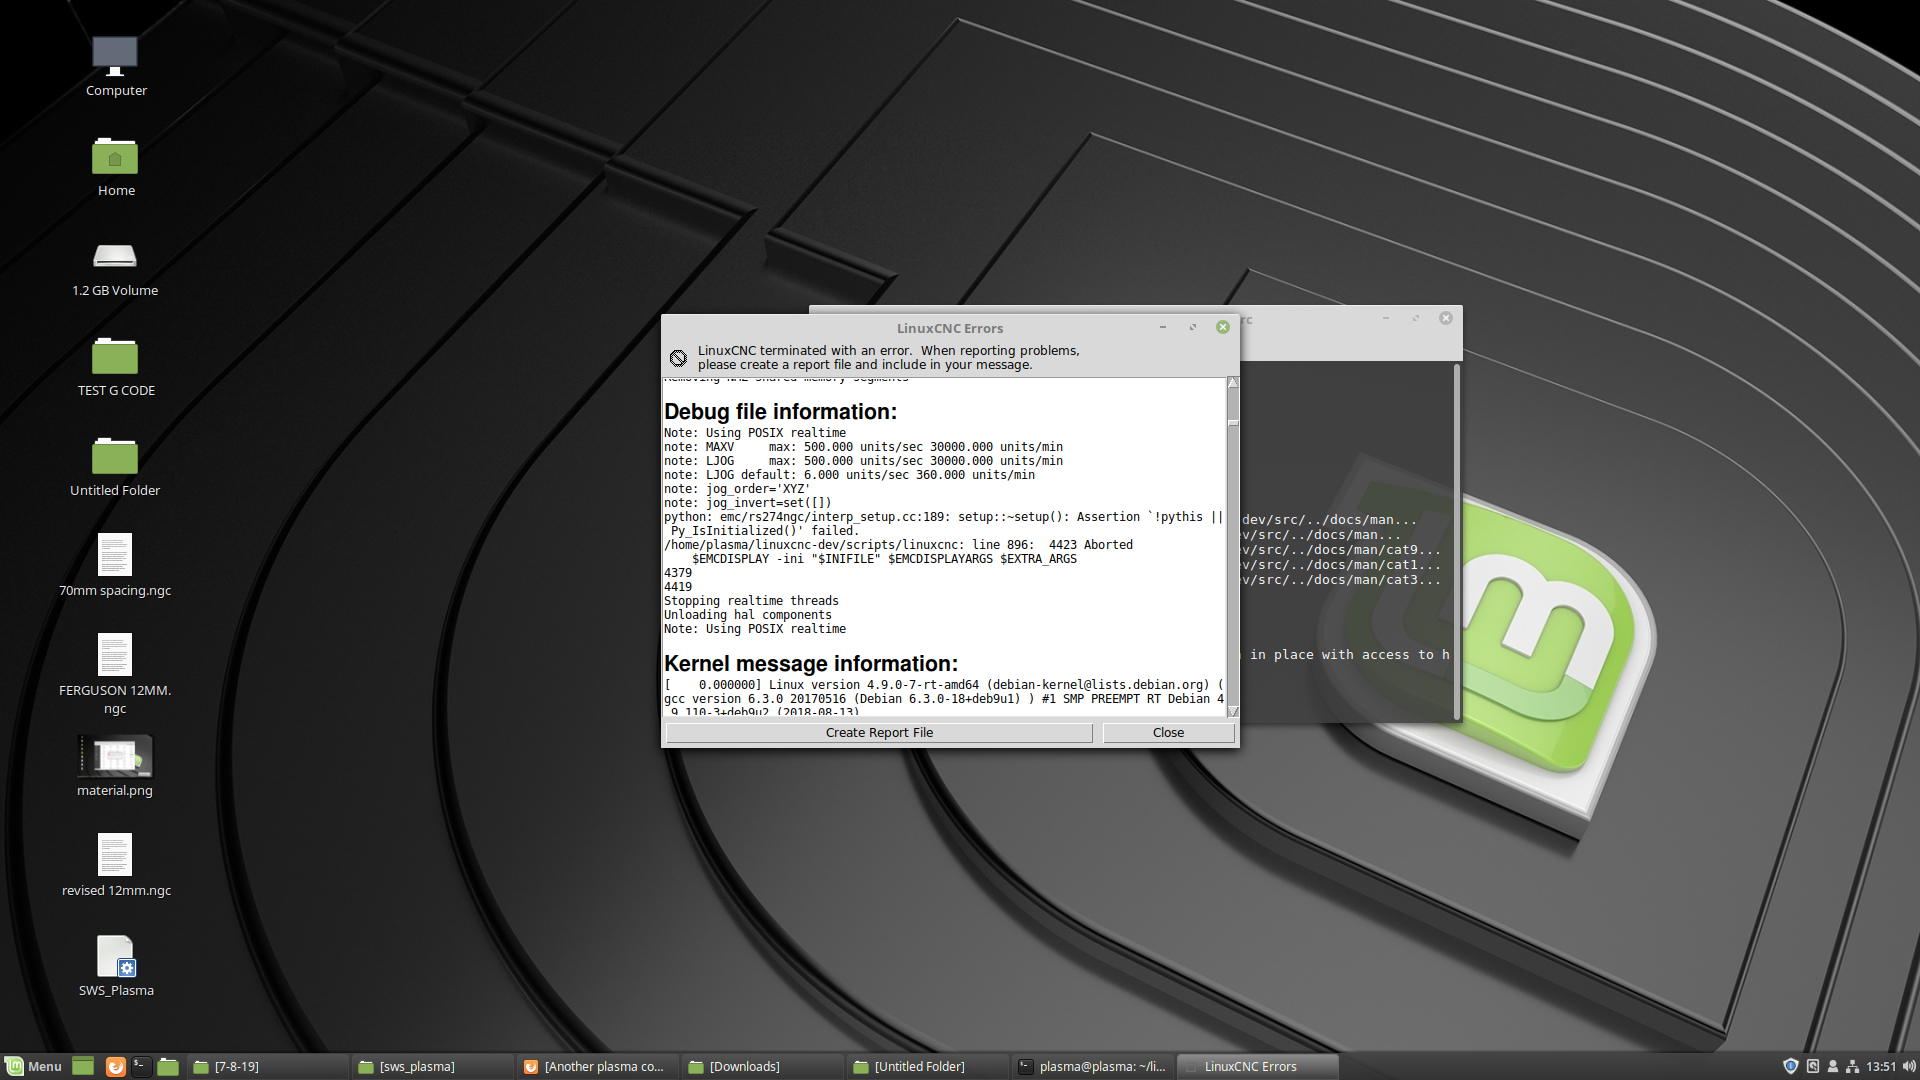1920x1080 pixels.
Task: Click the error prohibition icon in dialog
Action: click(678, 358)
